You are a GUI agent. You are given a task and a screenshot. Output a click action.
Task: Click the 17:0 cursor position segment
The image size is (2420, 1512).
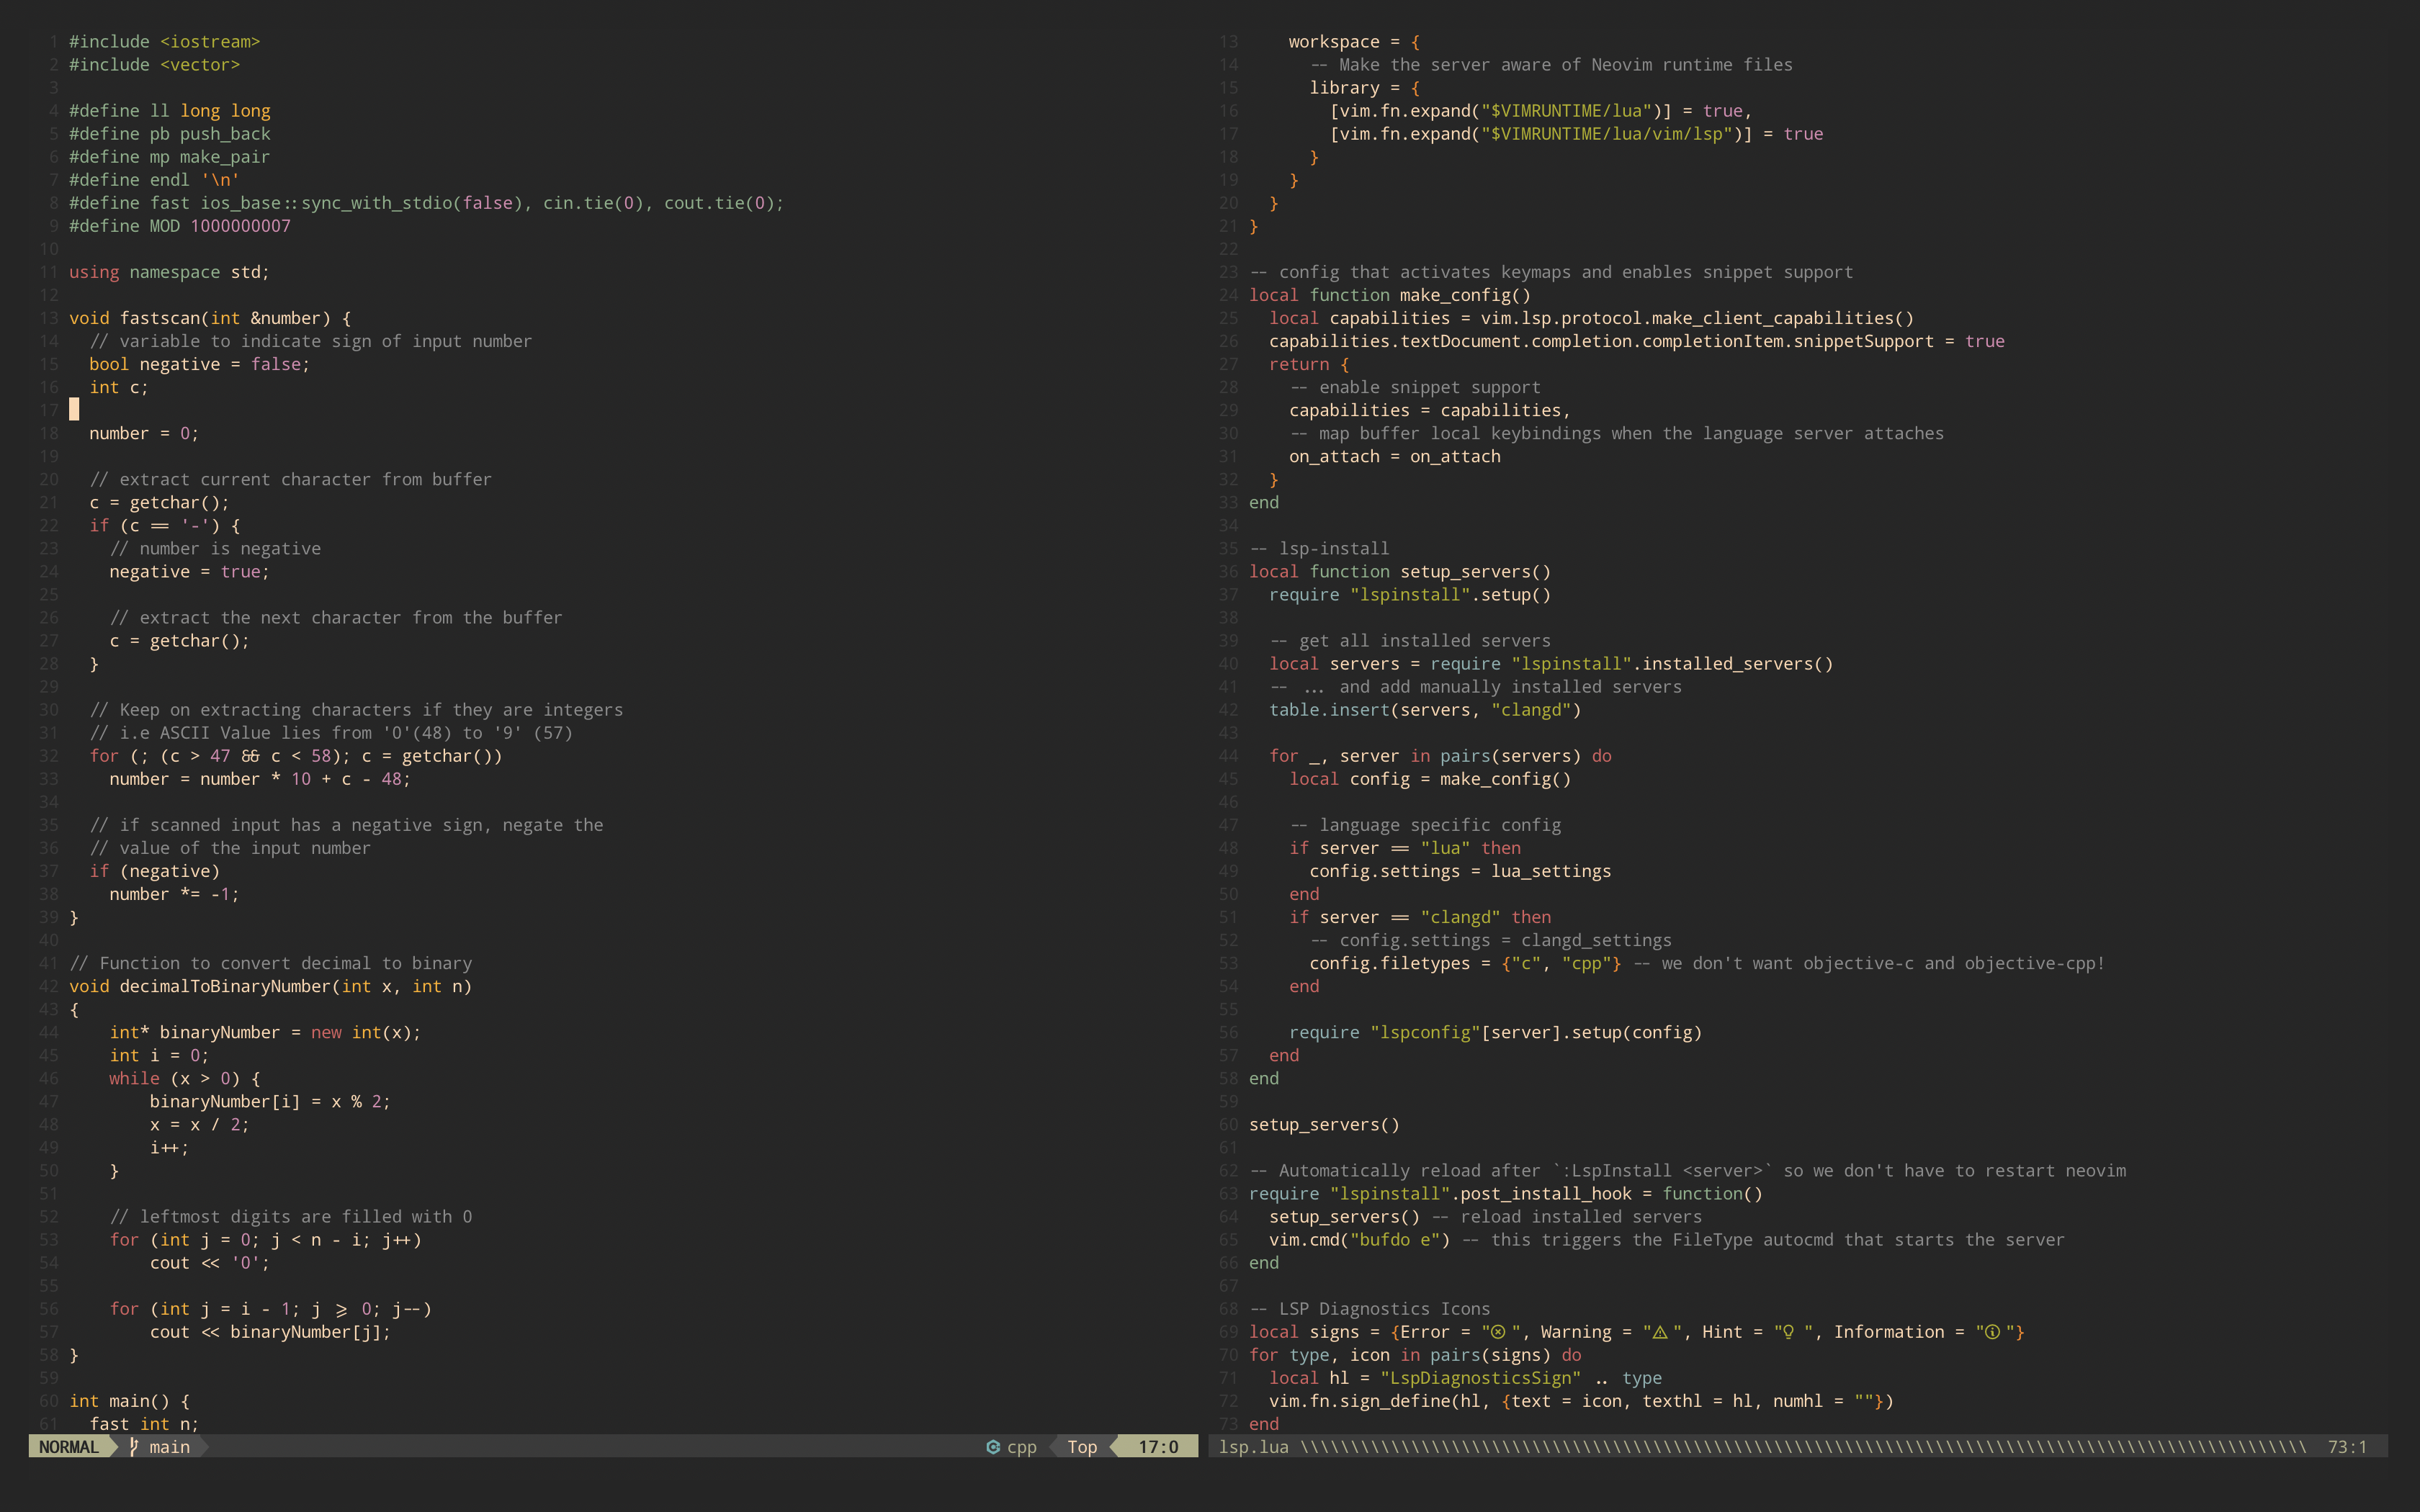1158,1447
